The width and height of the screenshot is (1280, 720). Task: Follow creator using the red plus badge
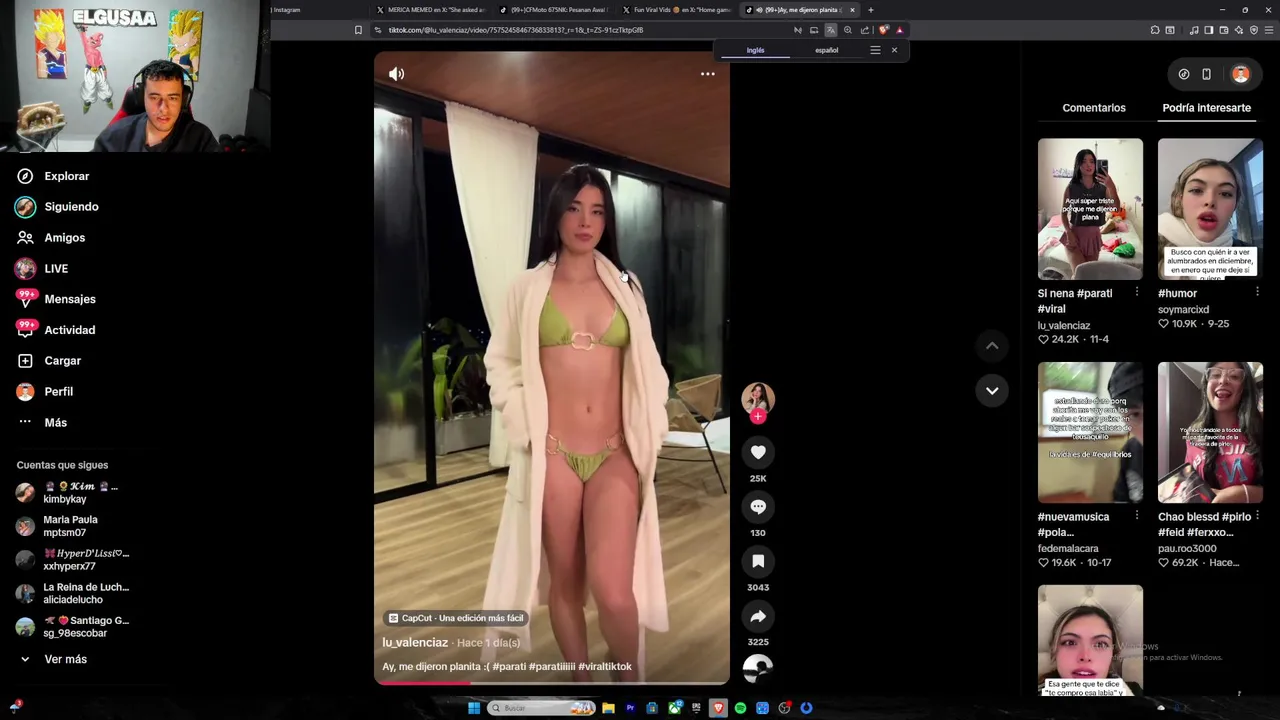pyautogui.click(x=758, y=416)
